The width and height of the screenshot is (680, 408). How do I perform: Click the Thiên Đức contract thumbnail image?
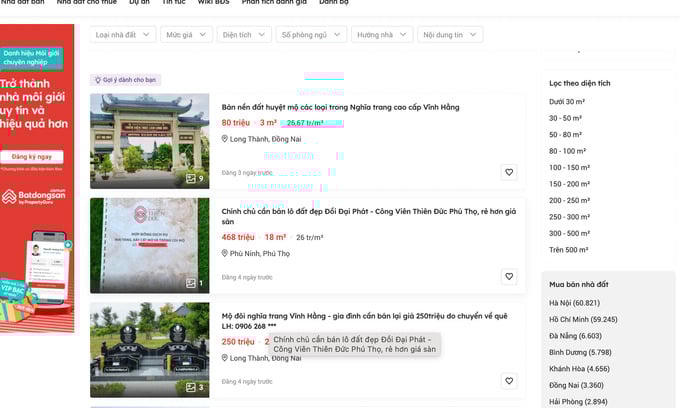150,245
